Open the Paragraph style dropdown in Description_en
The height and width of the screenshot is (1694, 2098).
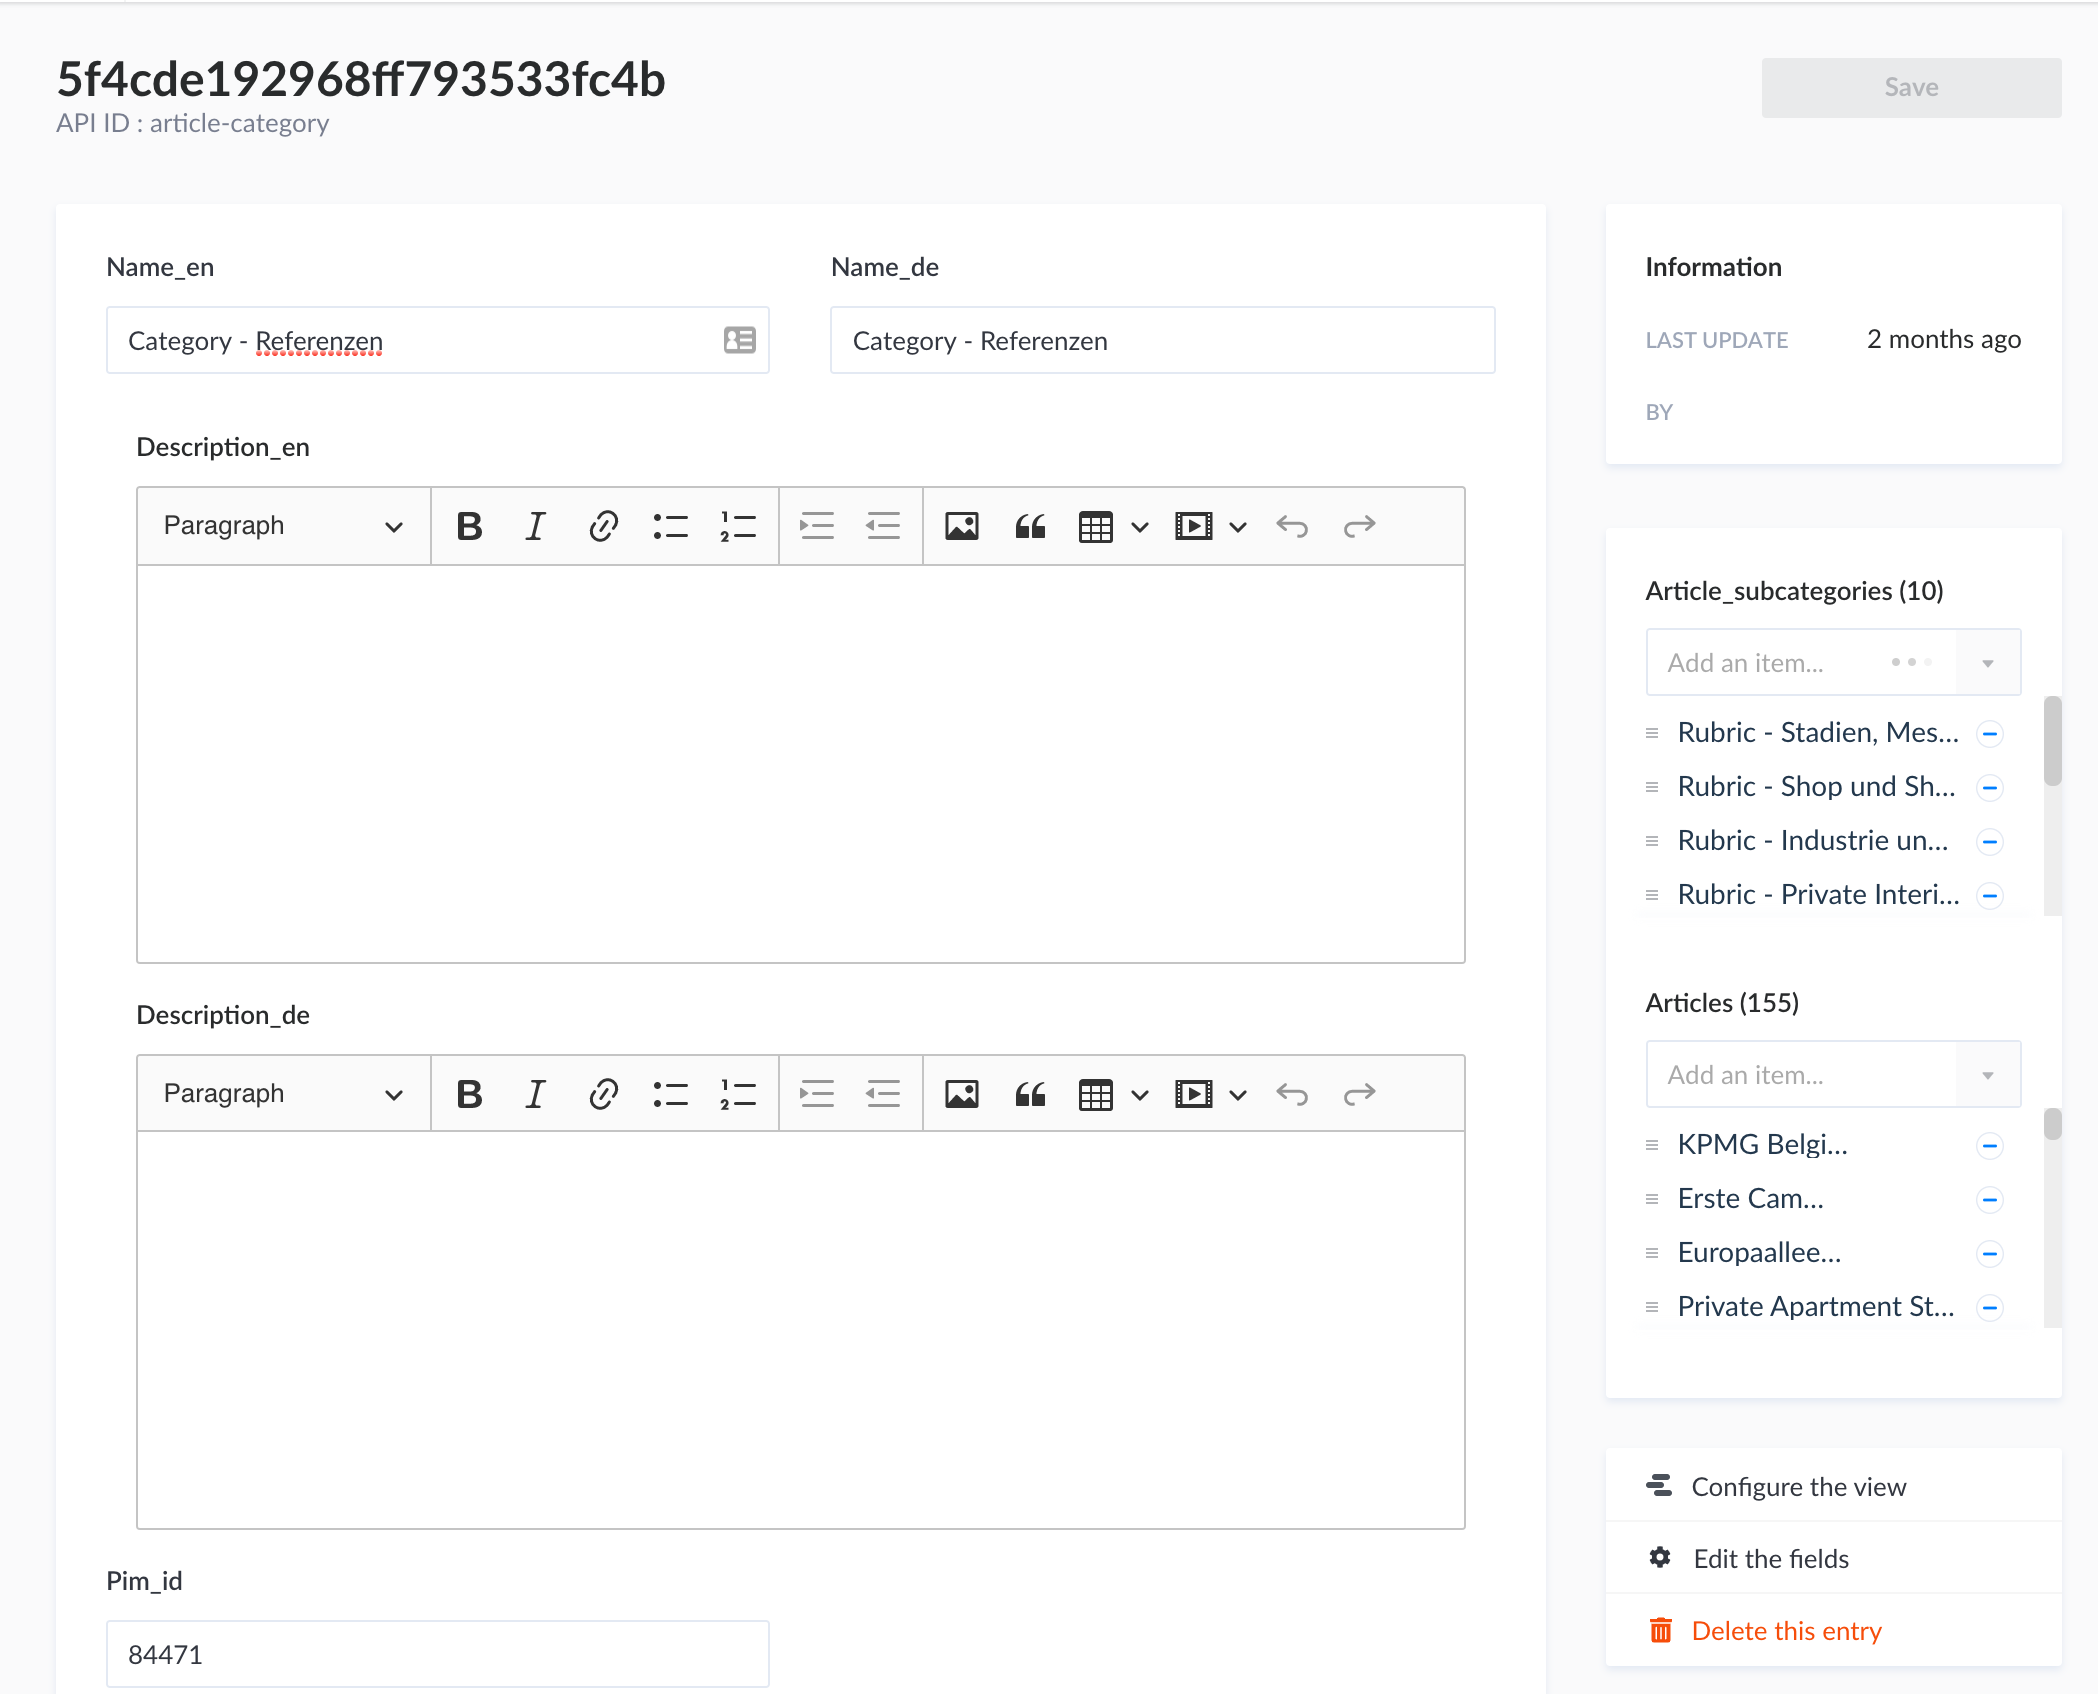283,525
